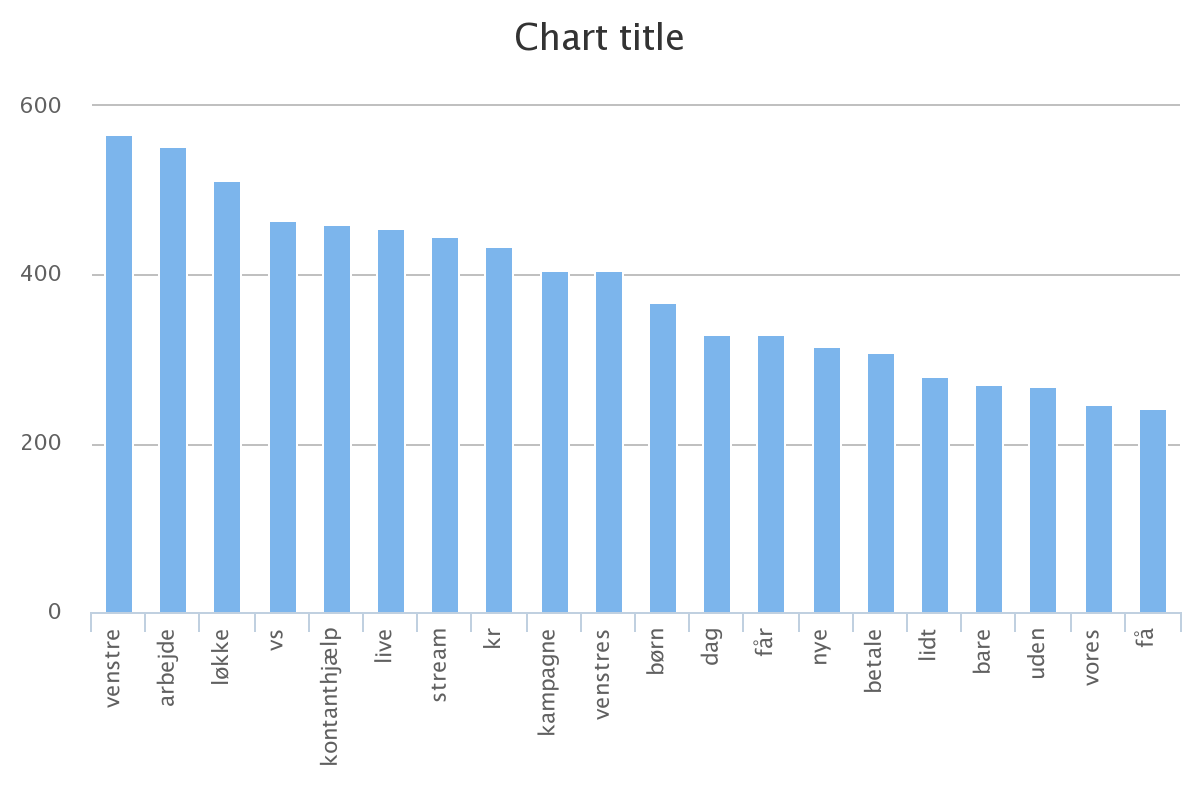Image resolution: width=1200 pixels, height=800 pixels.
Task: Select the løkke bar in the chart
Action: (x=227, y=397)
